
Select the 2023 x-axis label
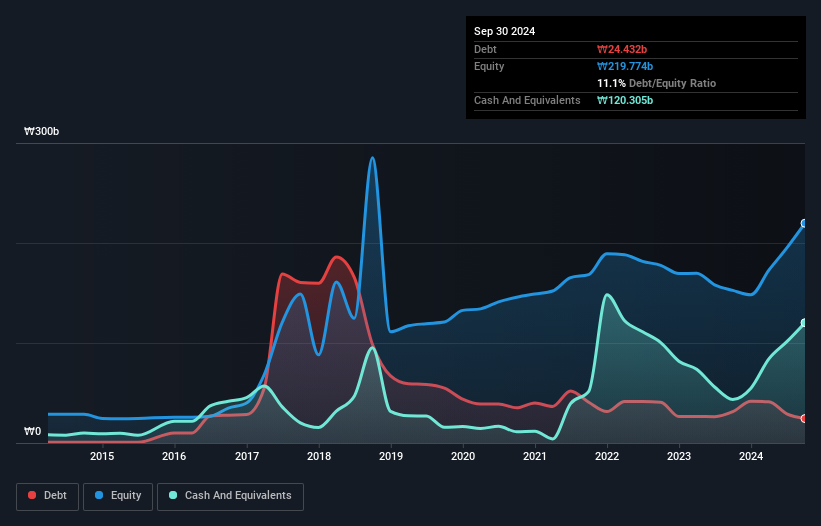[x=679, y=456]
